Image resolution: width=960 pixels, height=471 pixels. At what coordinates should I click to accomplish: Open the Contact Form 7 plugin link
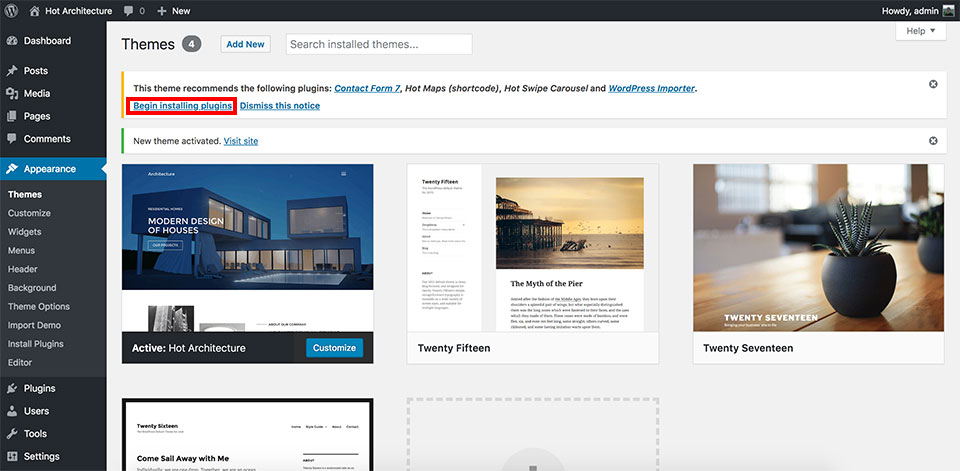[367, 88]
